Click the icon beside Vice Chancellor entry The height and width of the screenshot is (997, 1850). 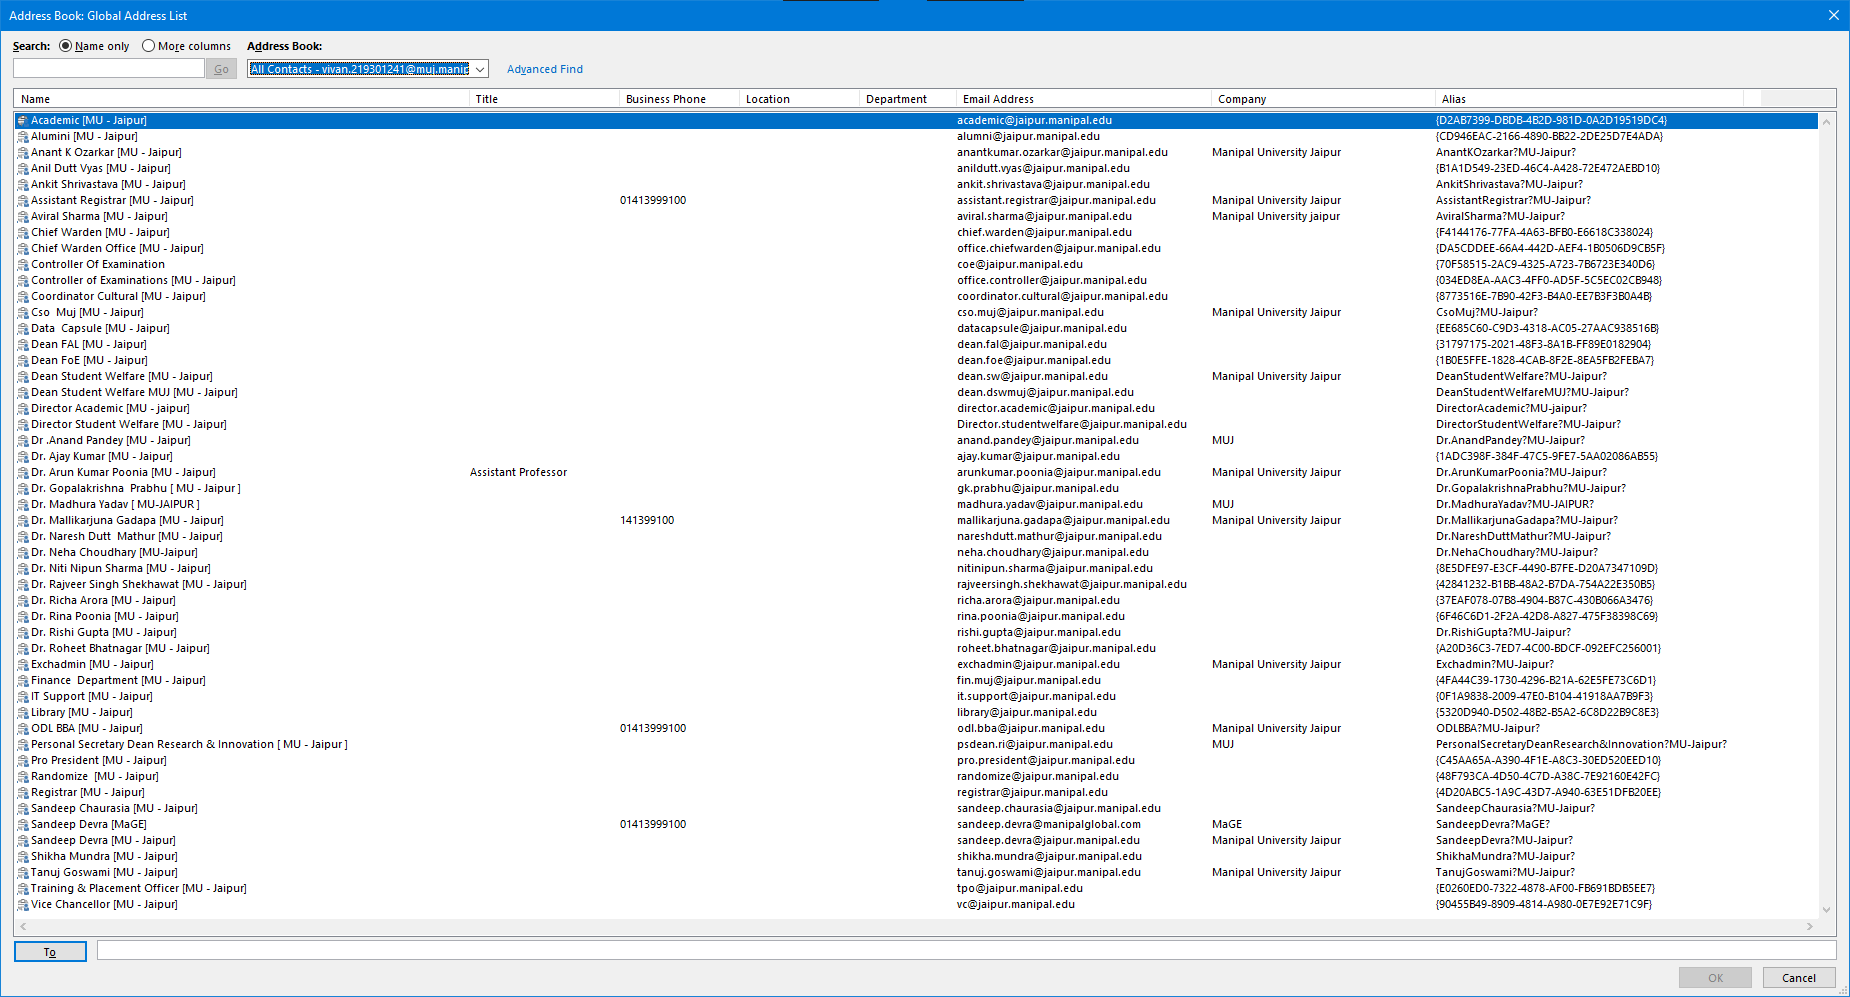(x=23, y=905)
